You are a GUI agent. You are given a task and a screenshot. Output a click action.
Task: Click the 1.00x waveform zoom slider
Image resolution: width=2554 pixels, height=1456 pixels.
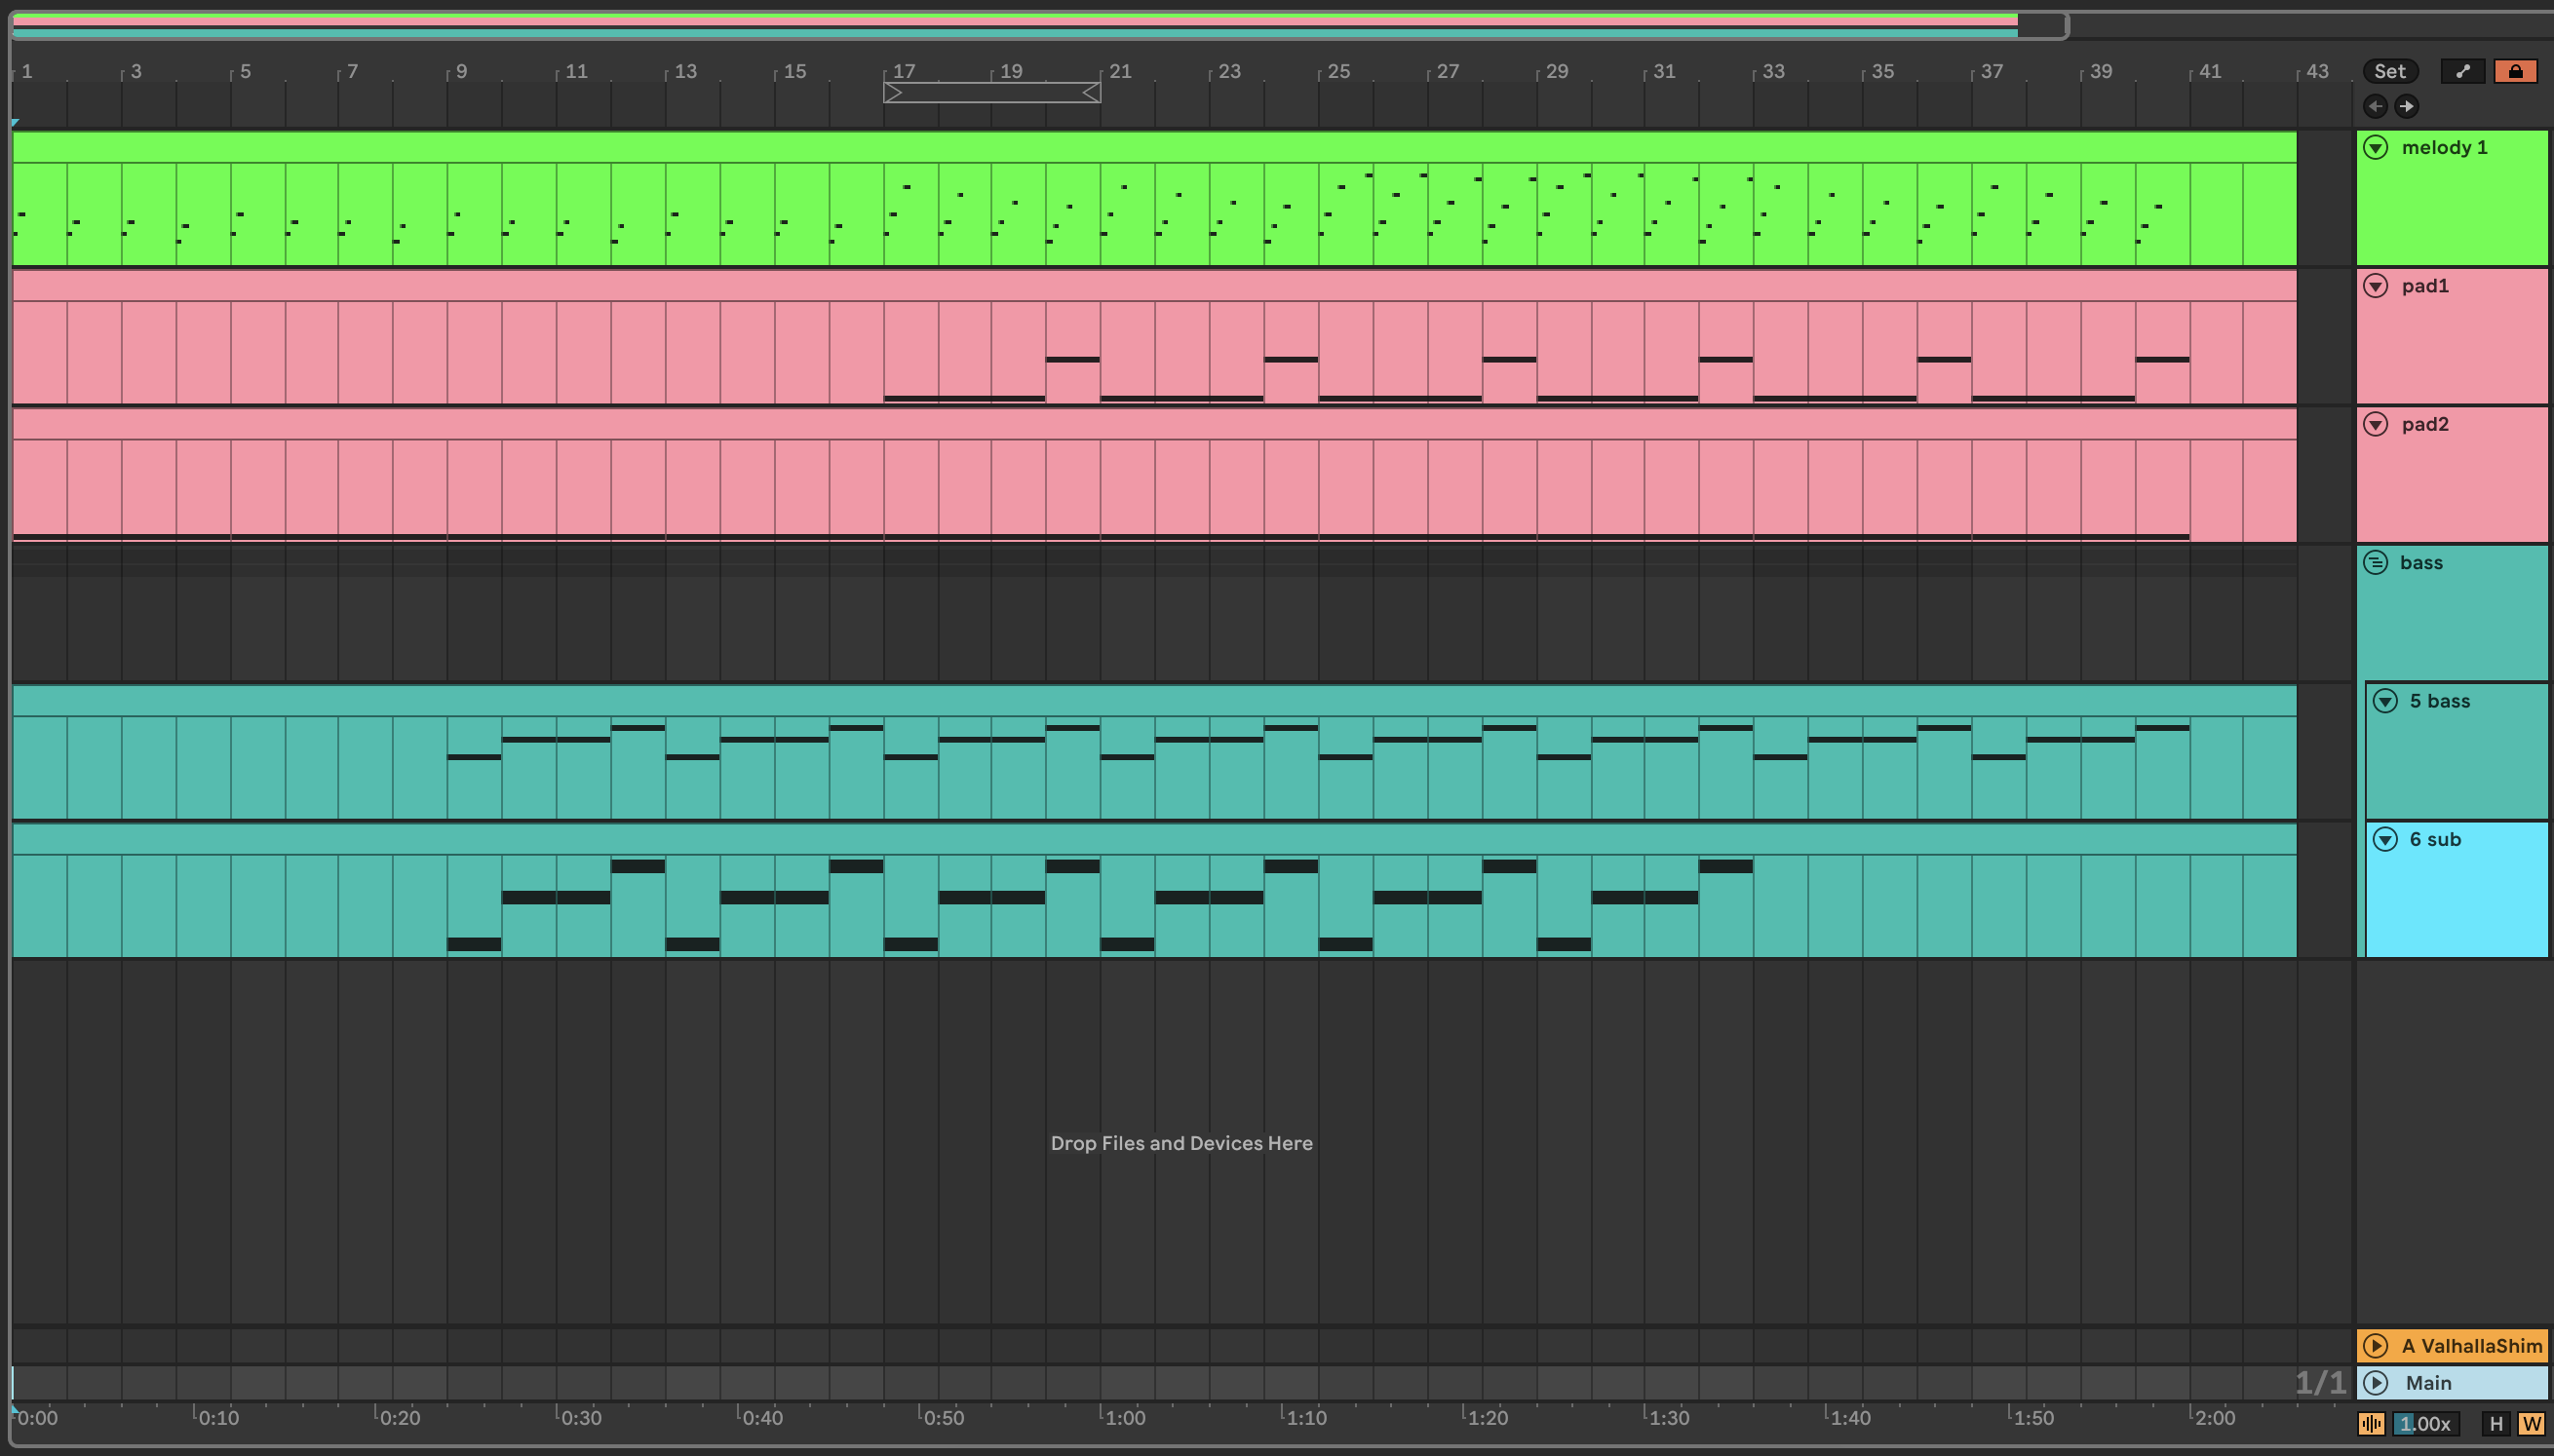coord(2425,1424)
